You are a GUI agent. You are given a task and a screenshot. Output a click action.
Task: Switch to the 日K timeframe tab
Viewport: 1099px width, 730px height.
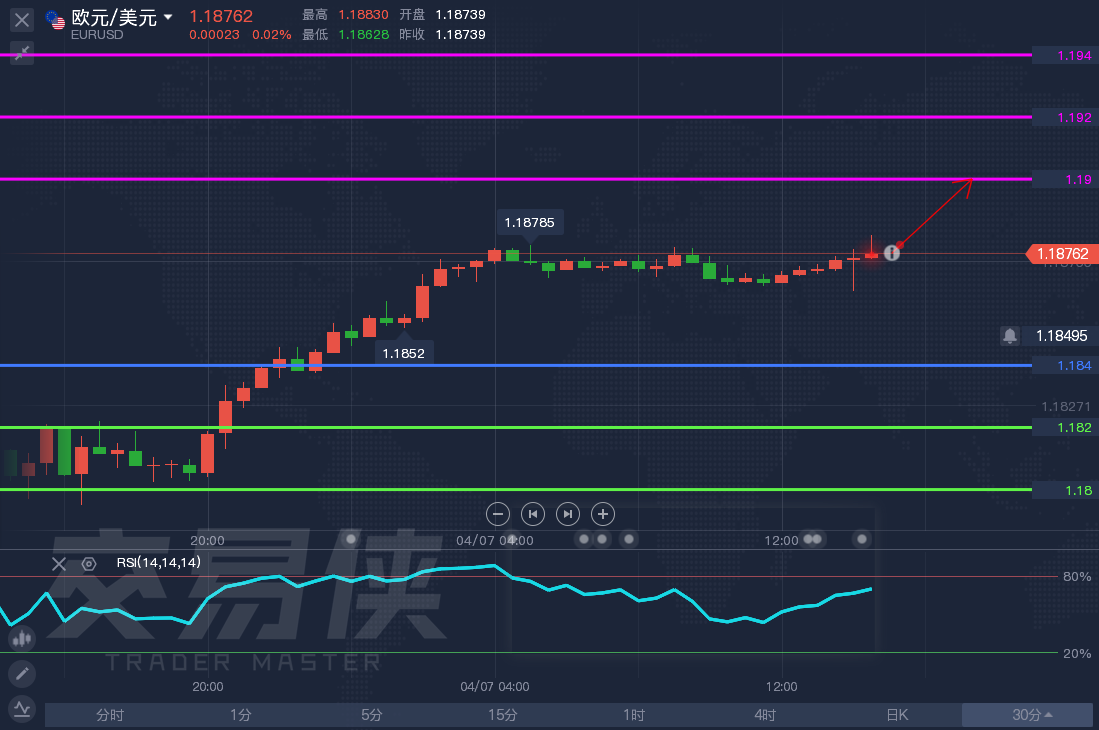coord(896,715)
